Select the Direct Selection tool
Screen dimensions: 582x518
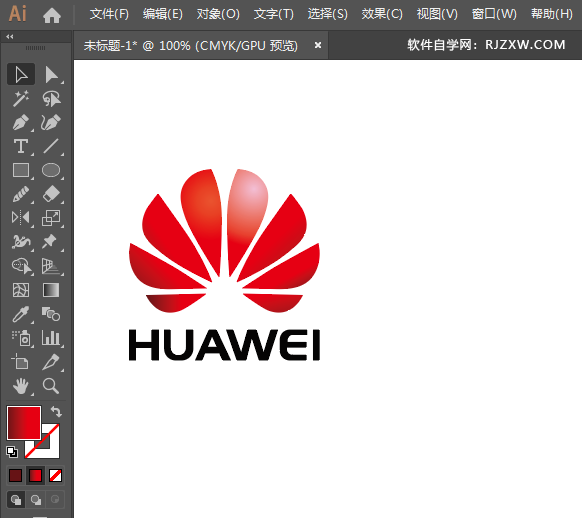51,75
